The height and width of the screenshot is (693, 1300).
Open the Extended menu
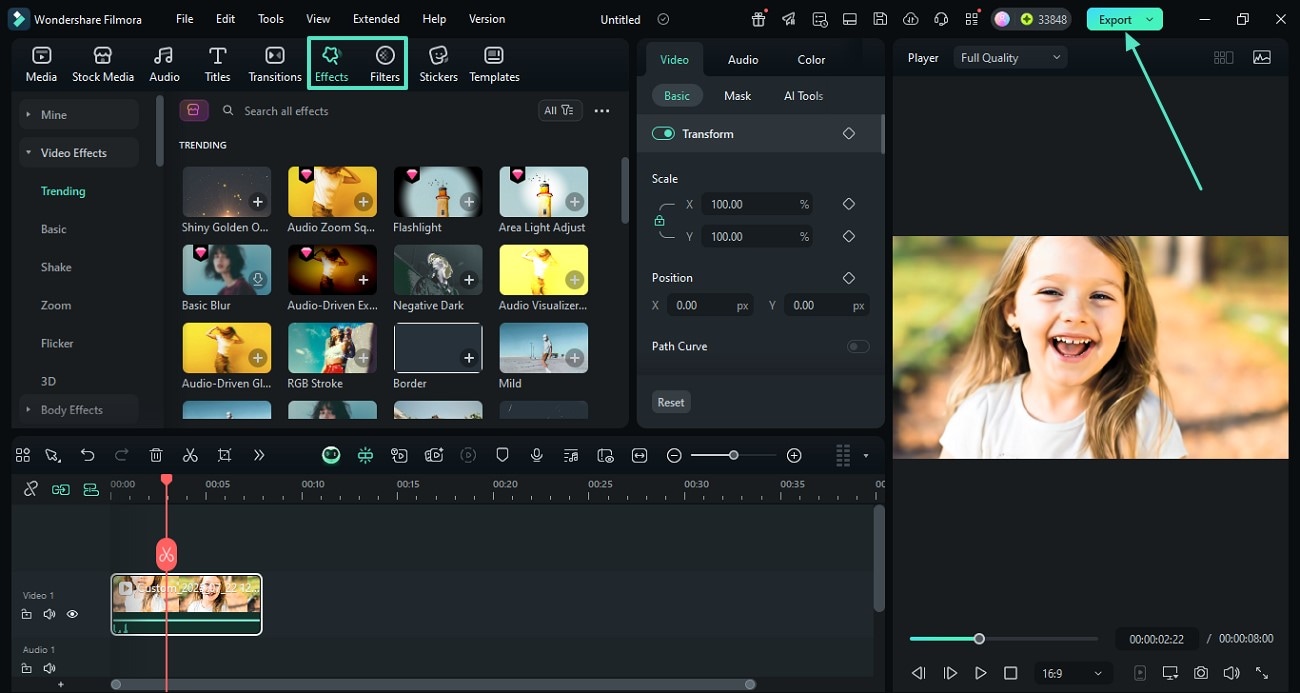click(x=376, y=19)
